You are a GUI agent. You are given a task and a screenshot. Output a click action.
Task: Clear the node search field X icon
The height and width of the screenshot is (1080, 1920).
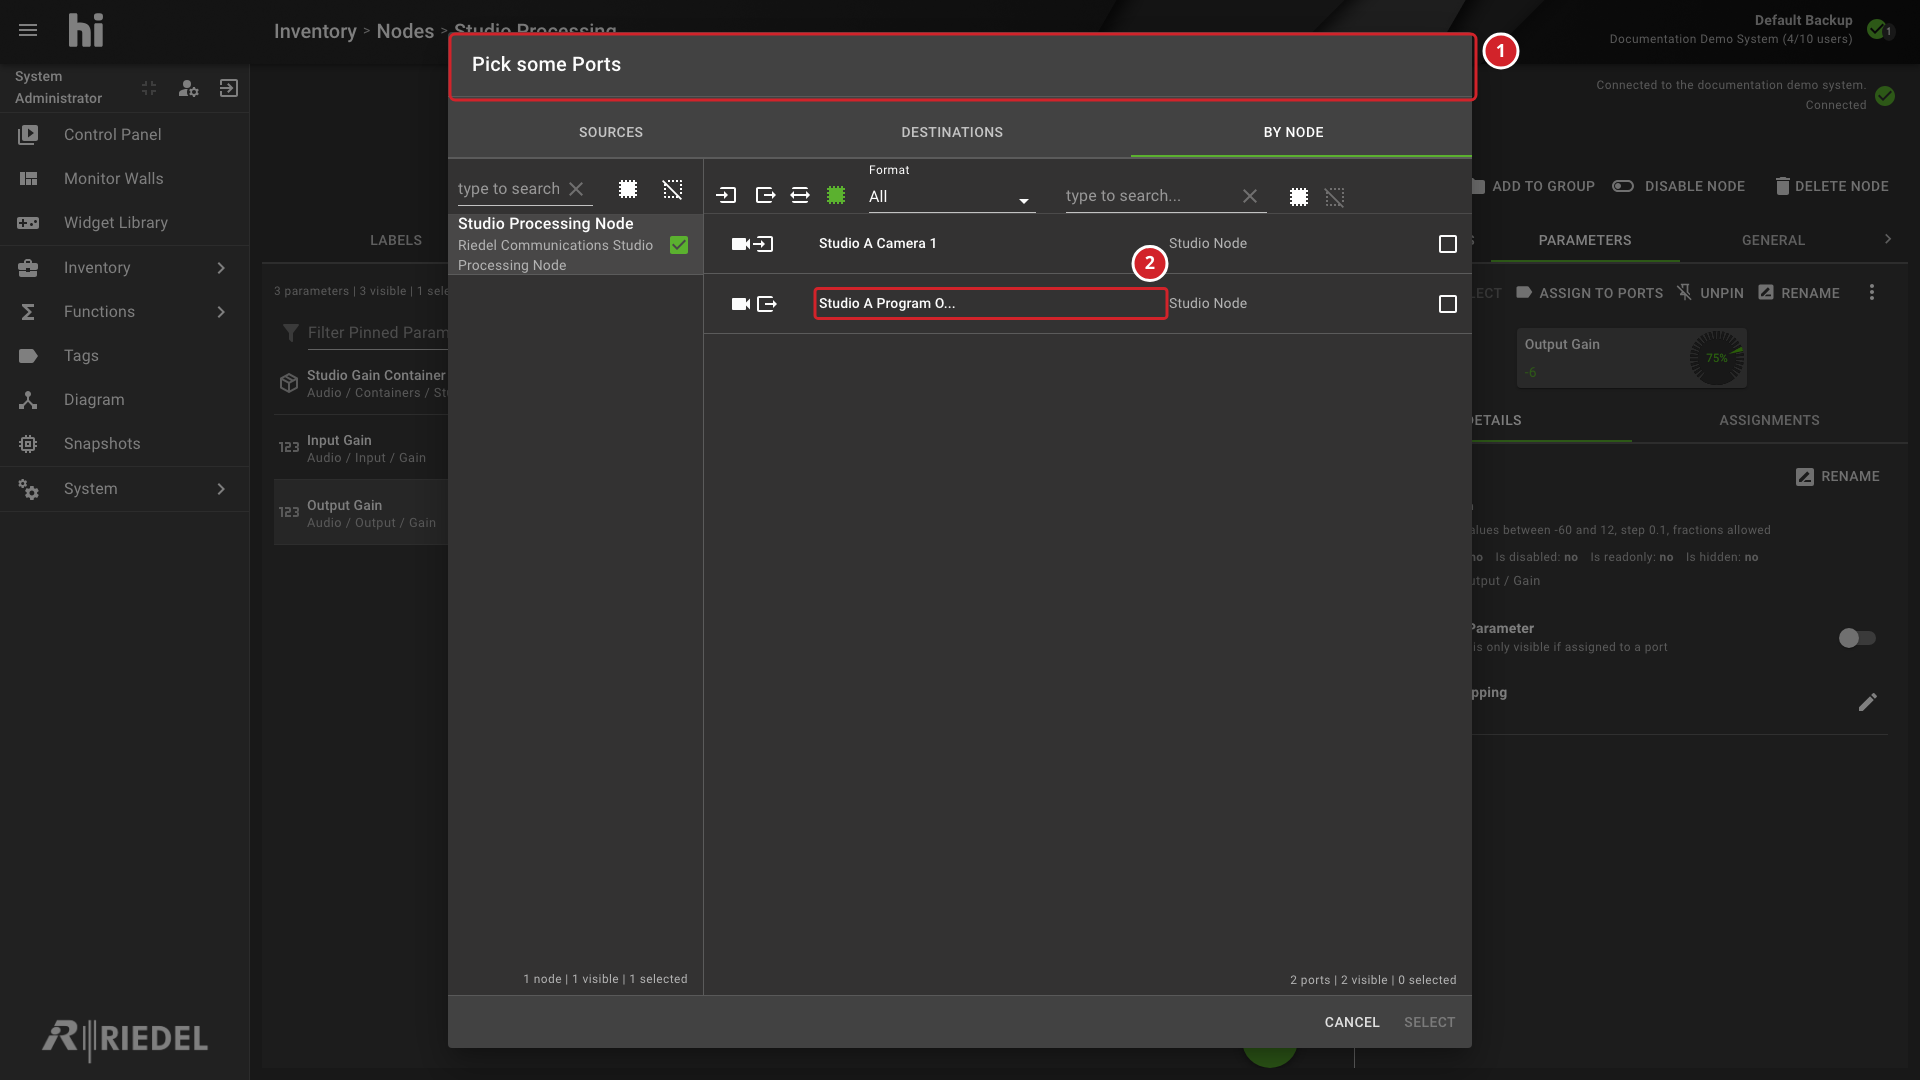(x=576, y=189)
